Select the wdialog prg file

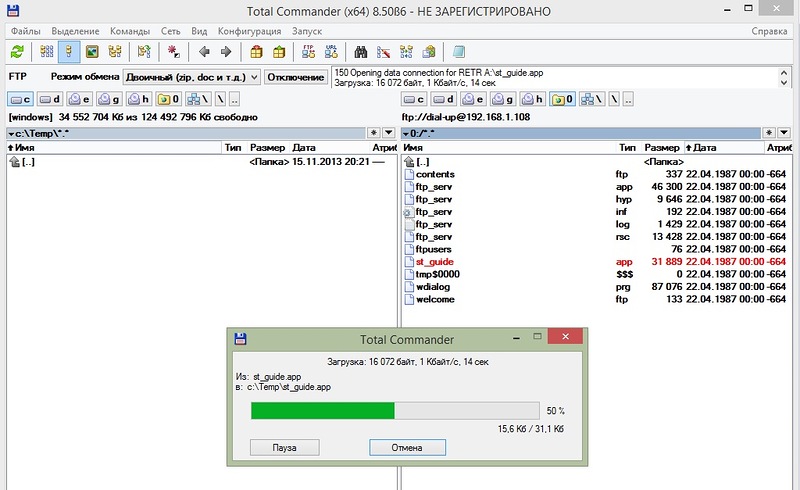[x=595, y=287]
